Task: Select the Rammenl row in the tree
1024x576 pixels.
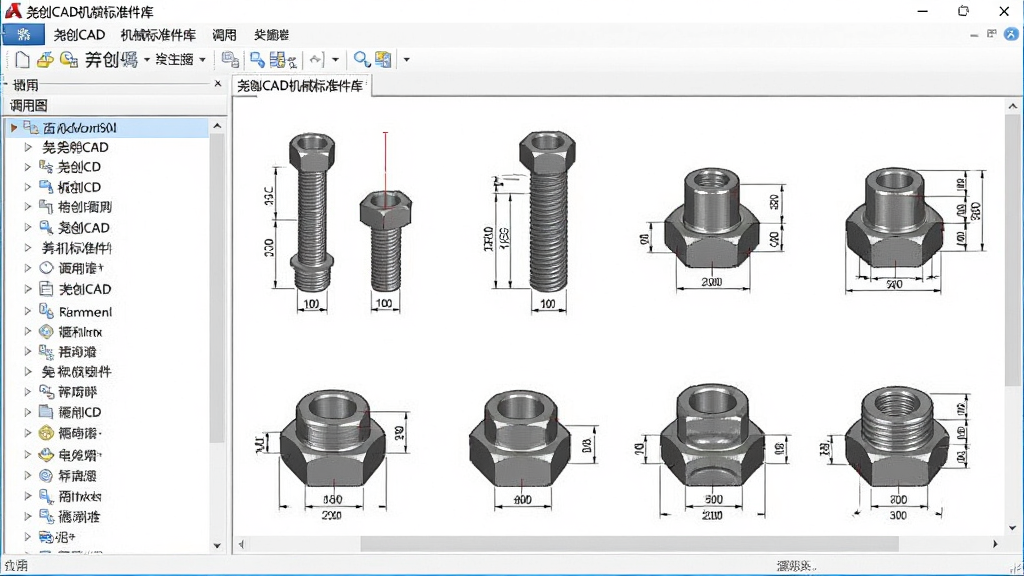Action: click(x=86, y=312)
